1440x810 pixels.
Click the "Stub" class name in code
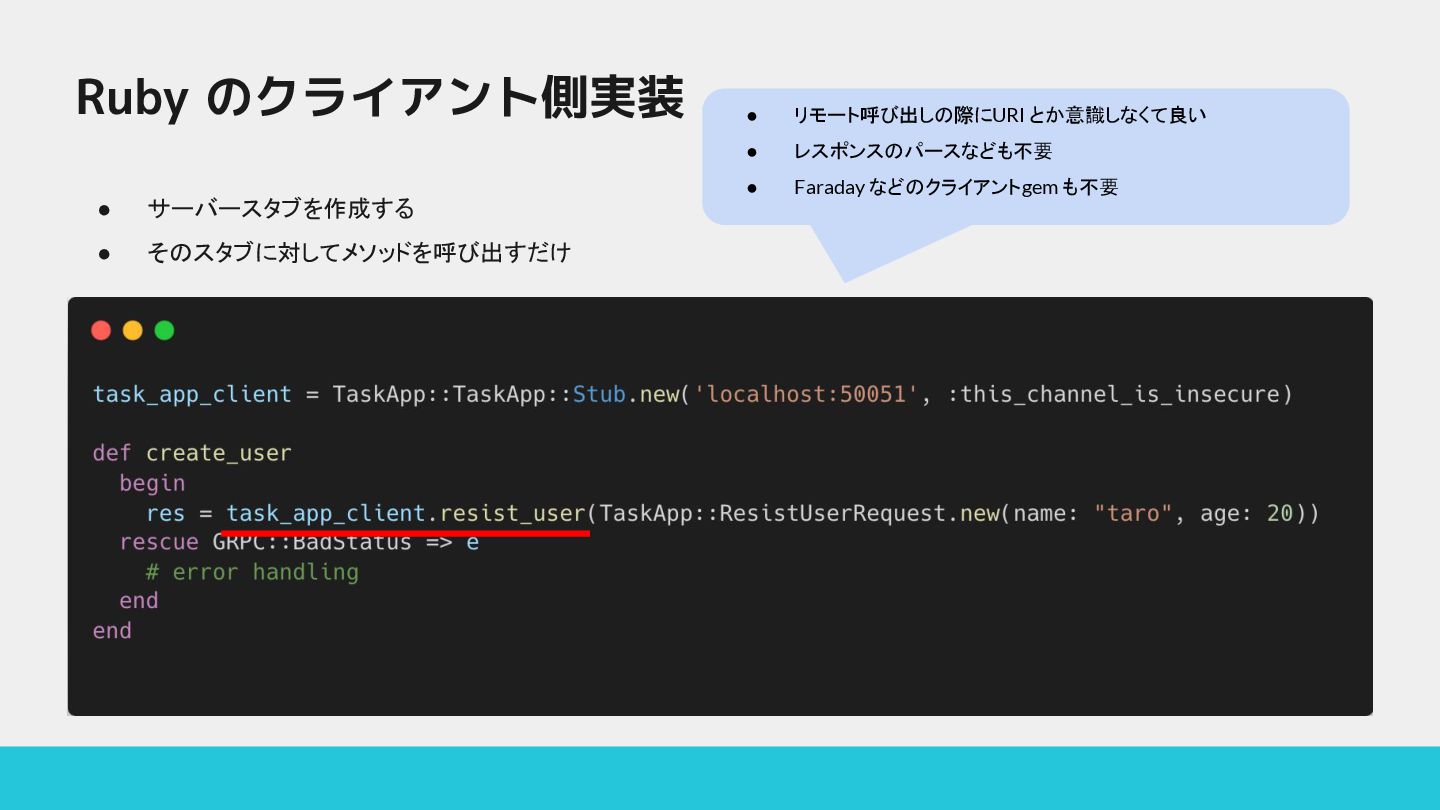pyautogui.click(x=599, y=394)
